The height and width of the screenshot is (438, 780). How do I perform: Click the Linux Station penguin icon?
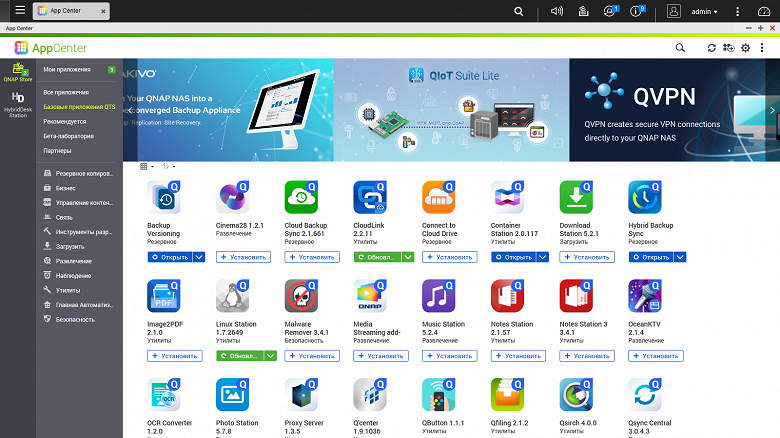coord(232,296)
